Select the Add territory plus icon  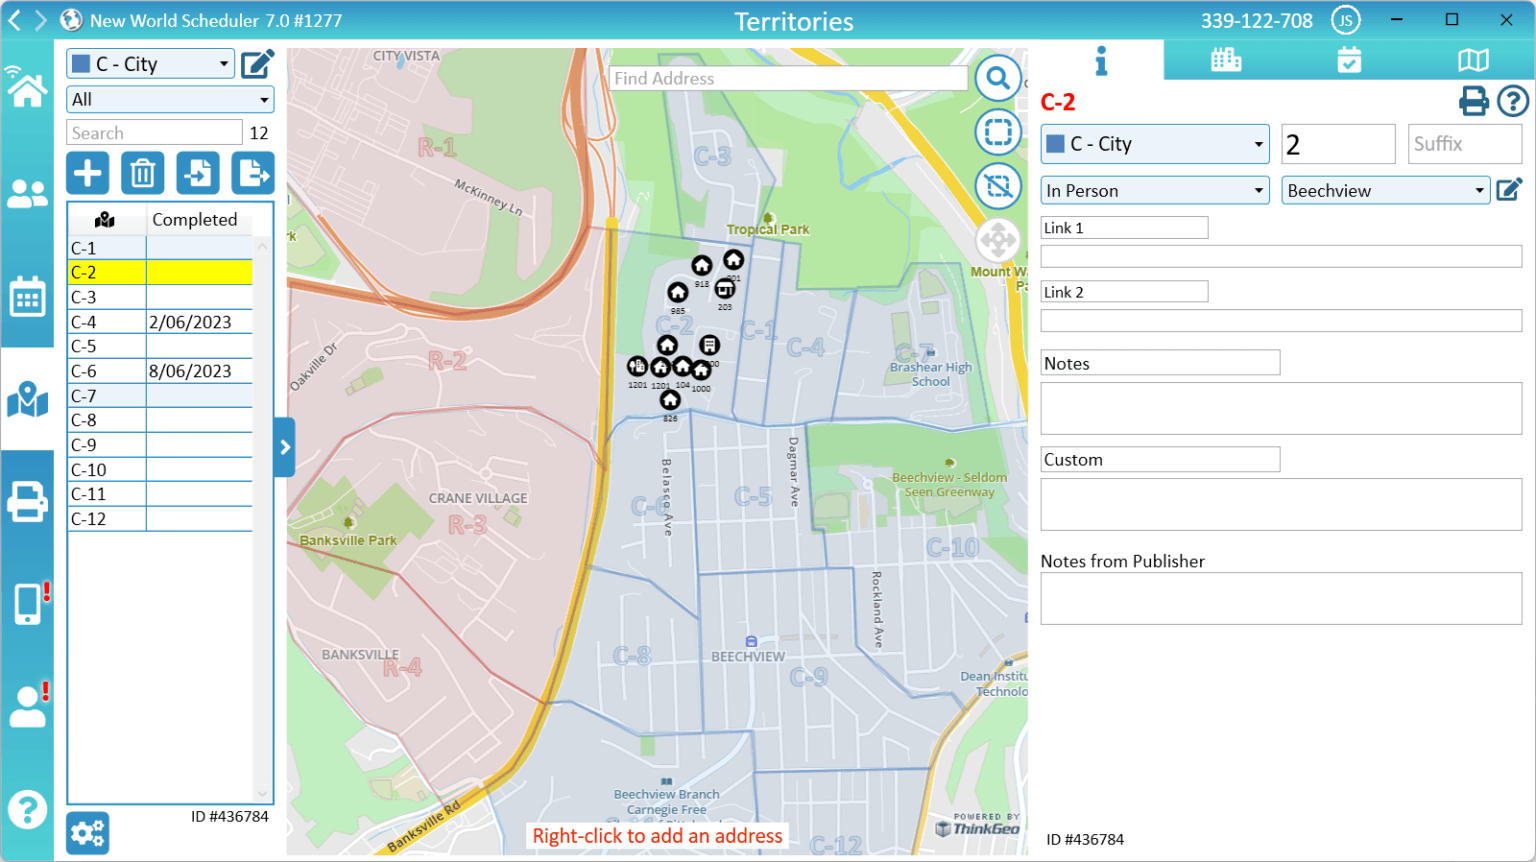point(87,173)
